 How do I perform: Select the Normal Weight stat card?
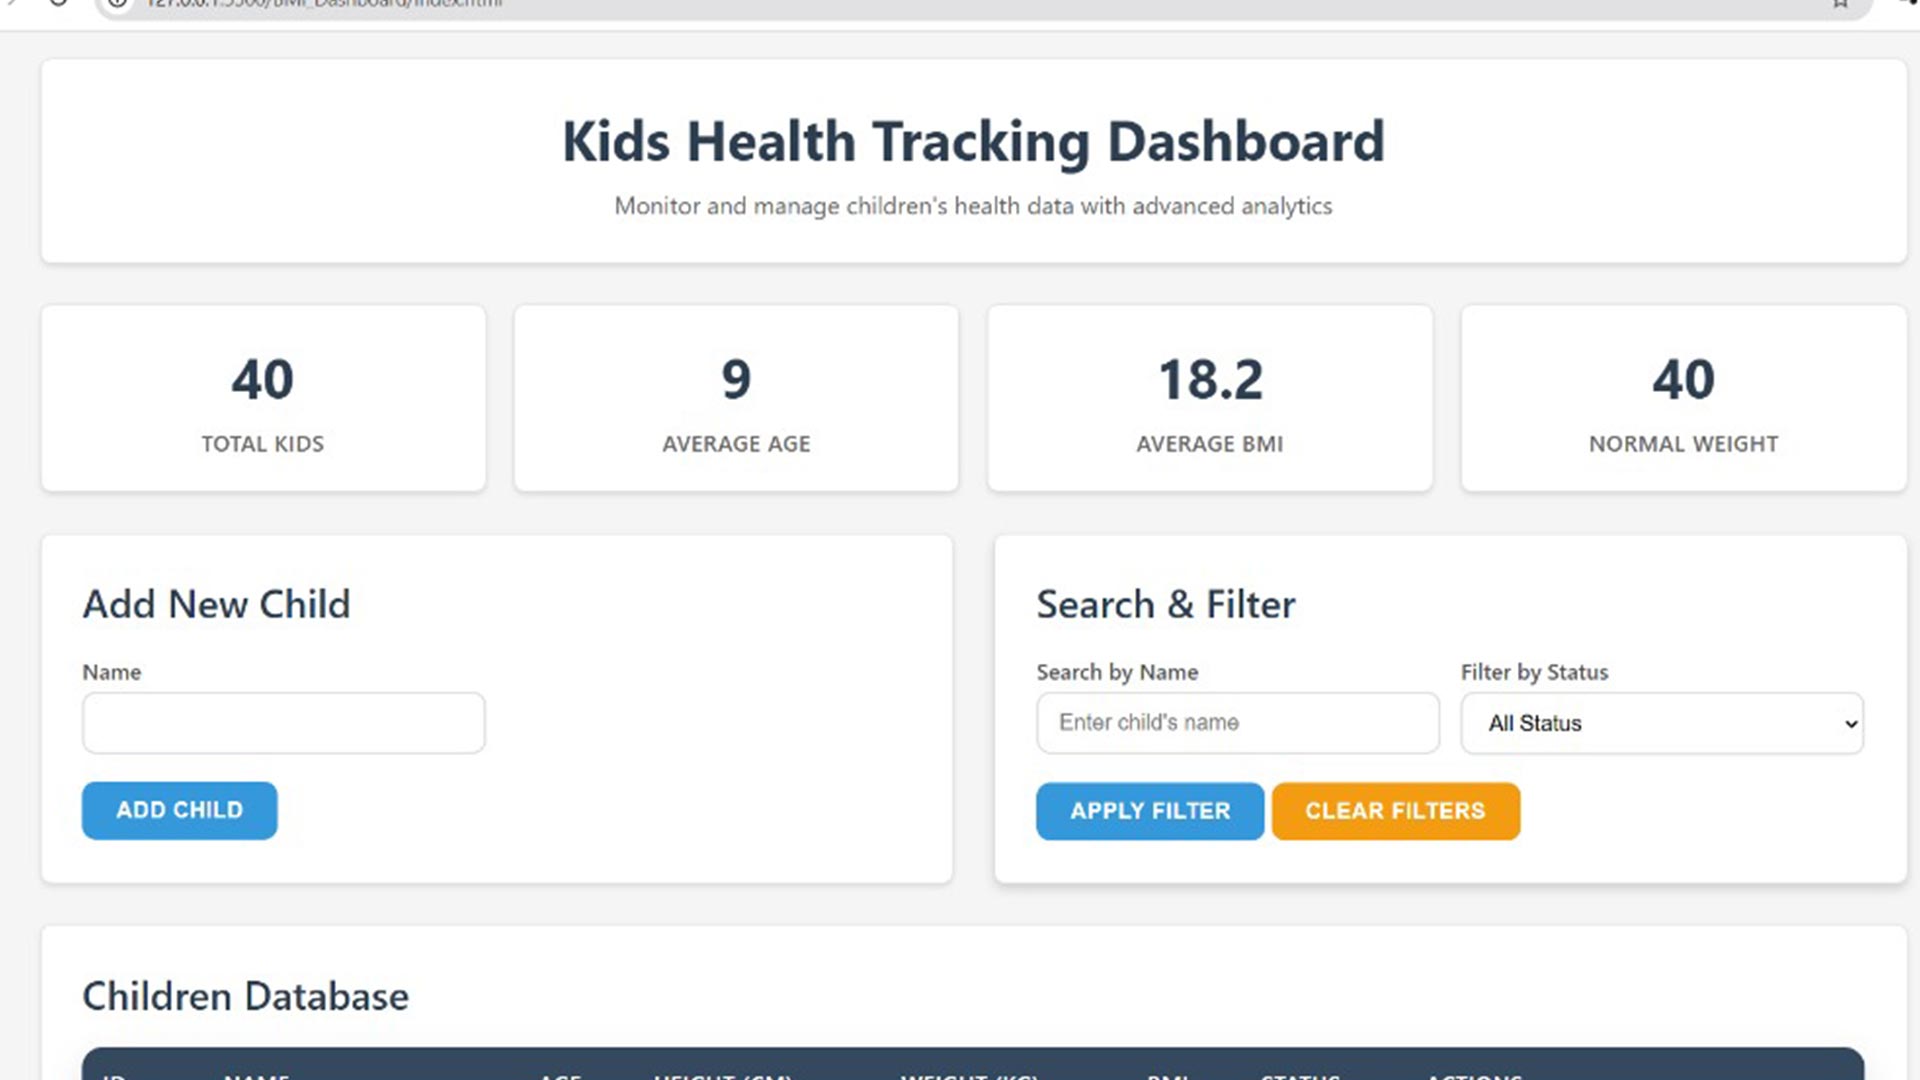tap(1684, 398)
